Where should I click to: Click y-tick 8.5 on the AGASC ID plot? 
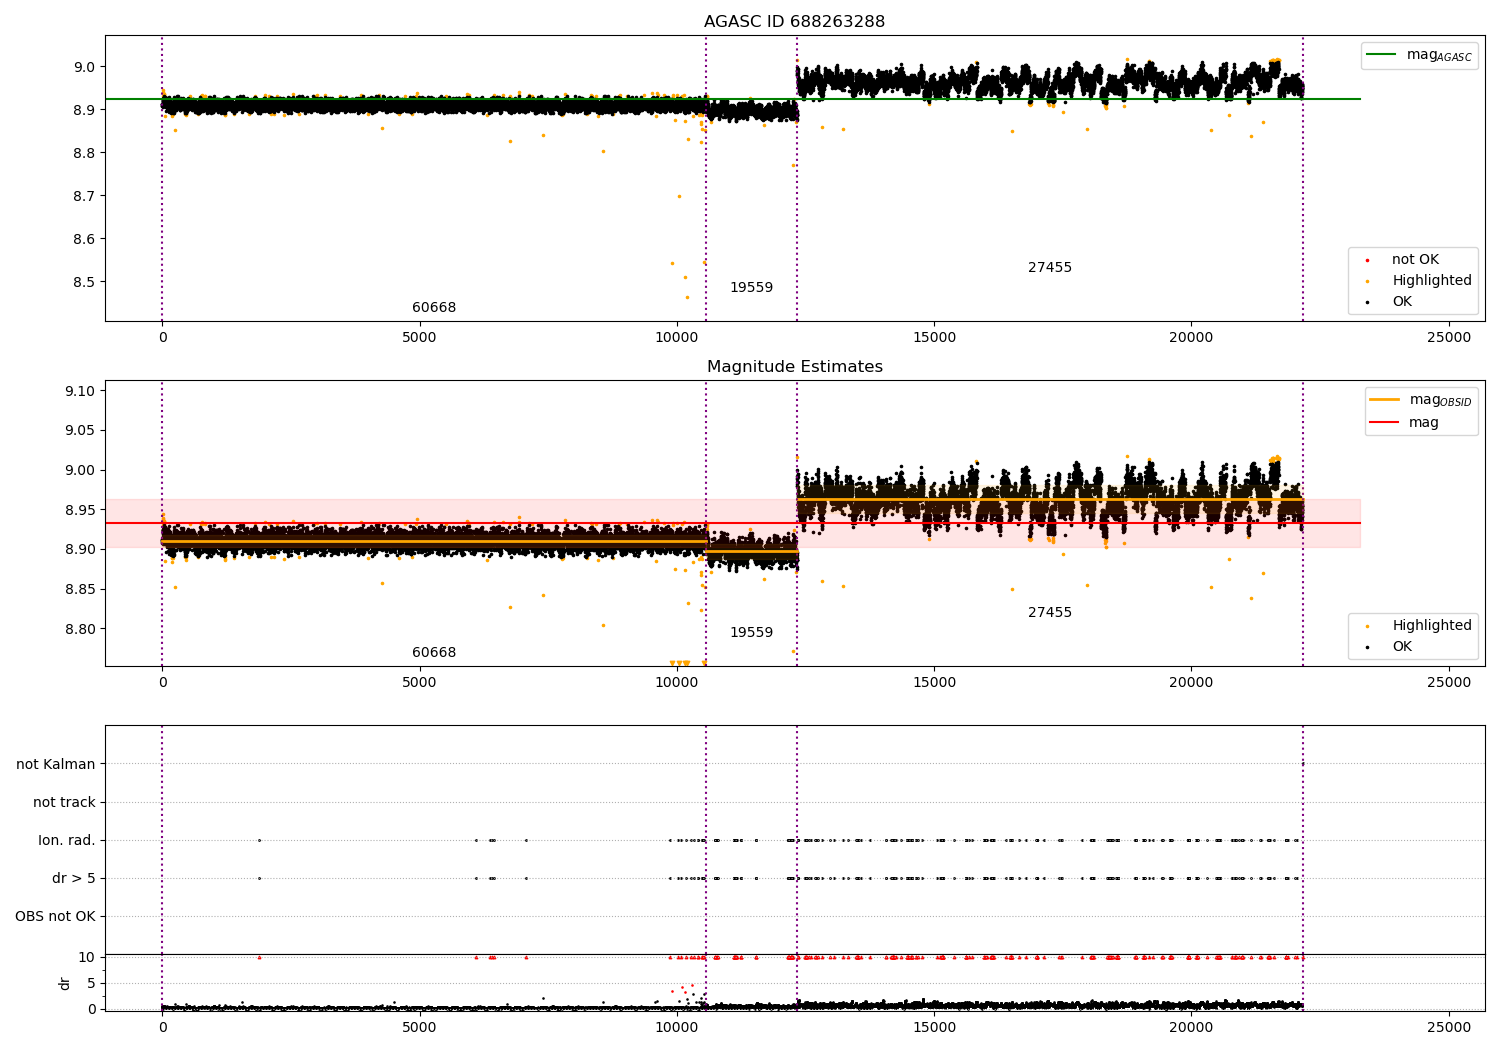pyautogui.click(x=84, y=282)
